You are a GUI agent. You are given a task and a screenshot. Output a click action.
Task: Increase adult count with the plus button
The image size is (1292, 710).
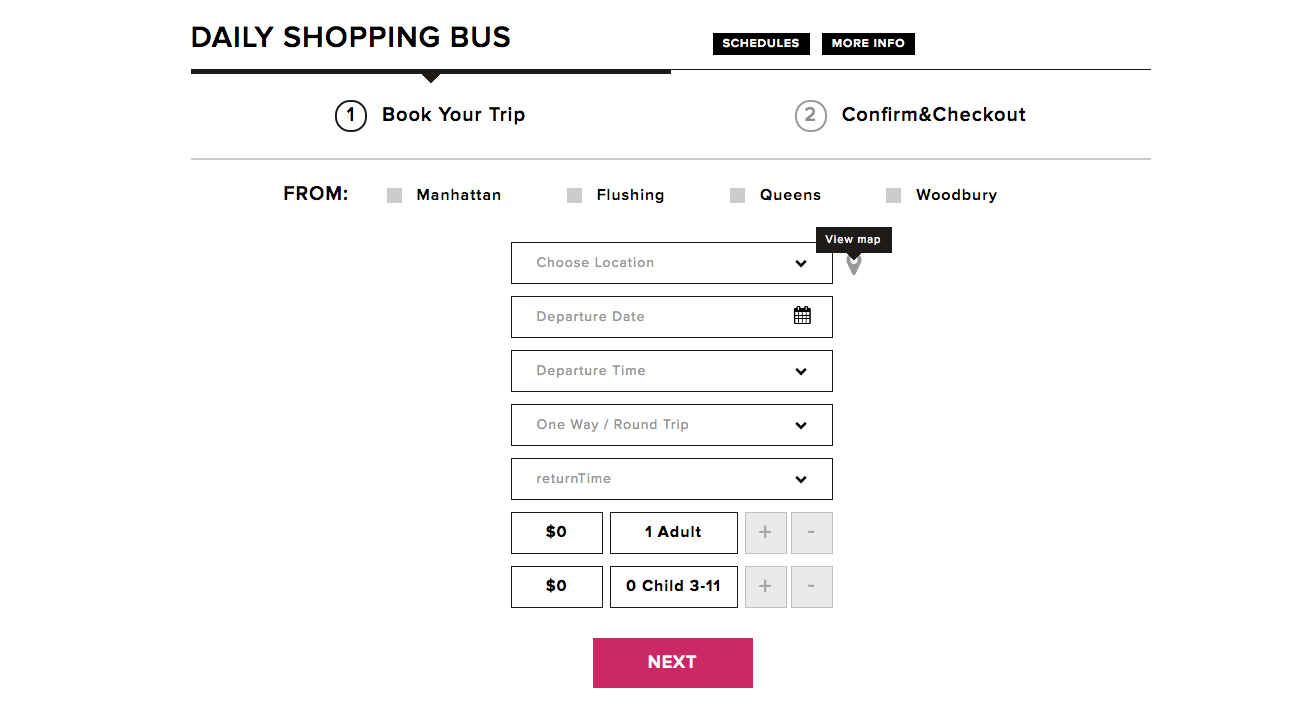pyautogui.click(x=765, y=533)
